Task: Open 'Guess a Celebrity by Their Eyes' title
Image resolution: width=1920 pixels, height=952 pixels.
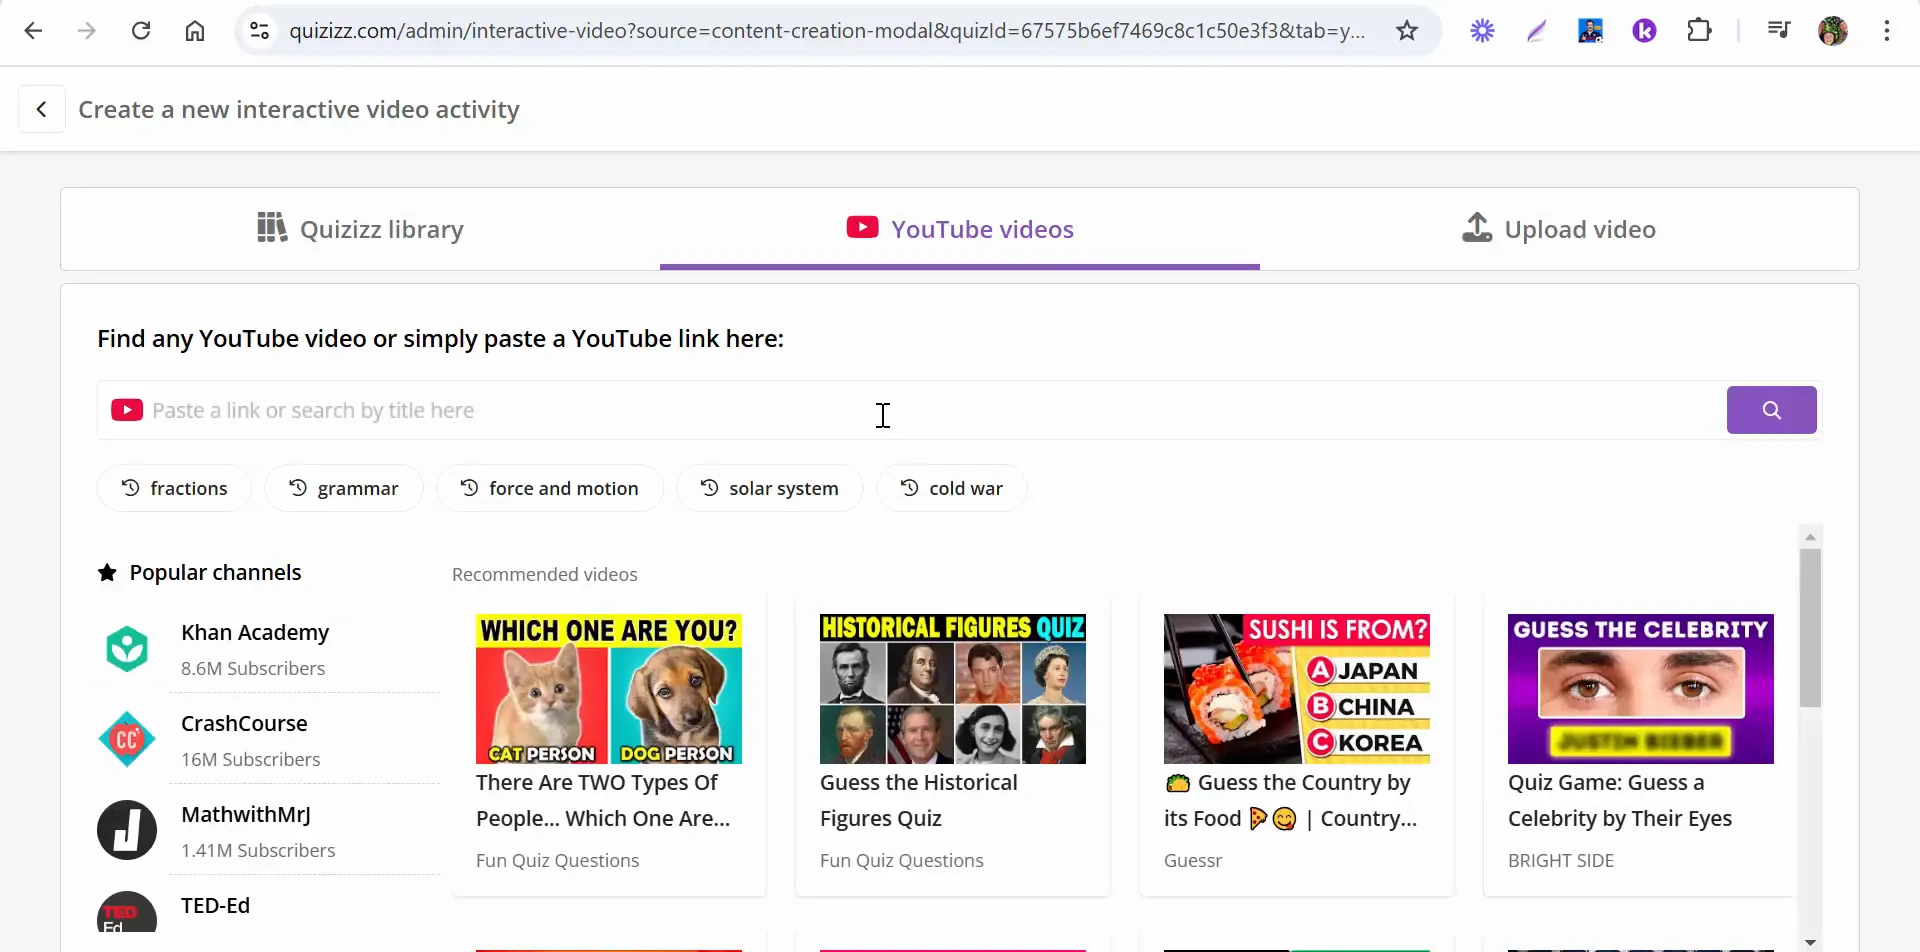Action: (1620, 801)
